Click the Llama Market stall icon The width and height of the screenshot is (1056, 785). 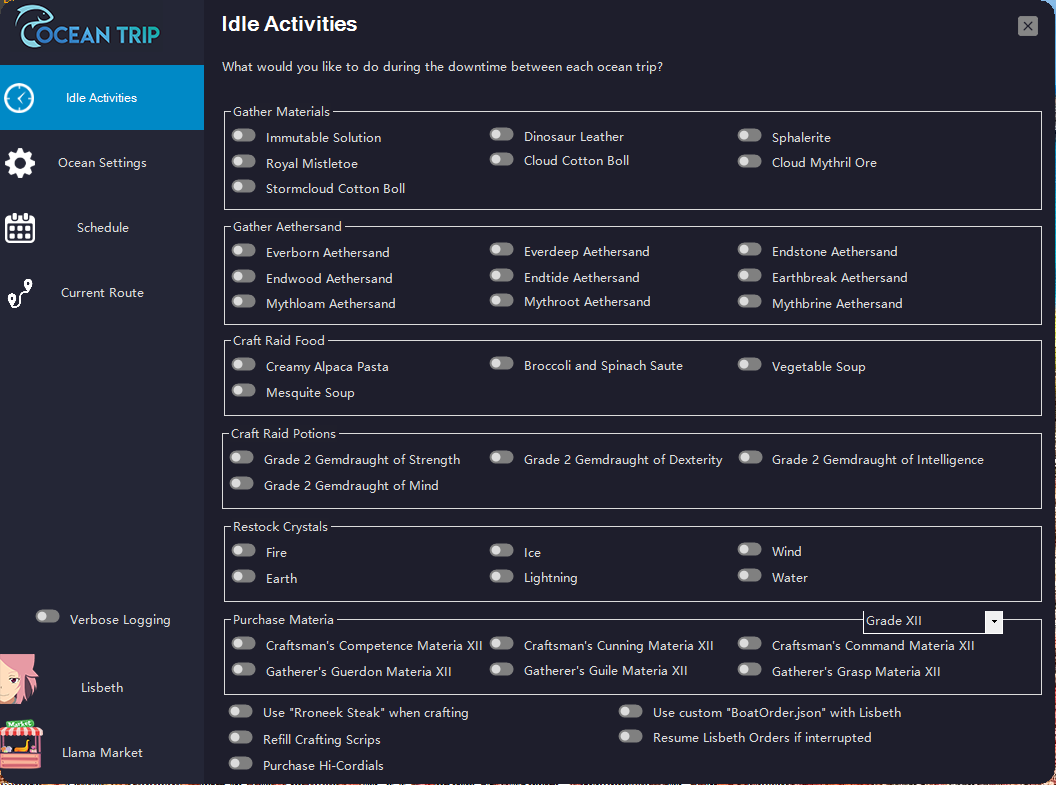21,745
